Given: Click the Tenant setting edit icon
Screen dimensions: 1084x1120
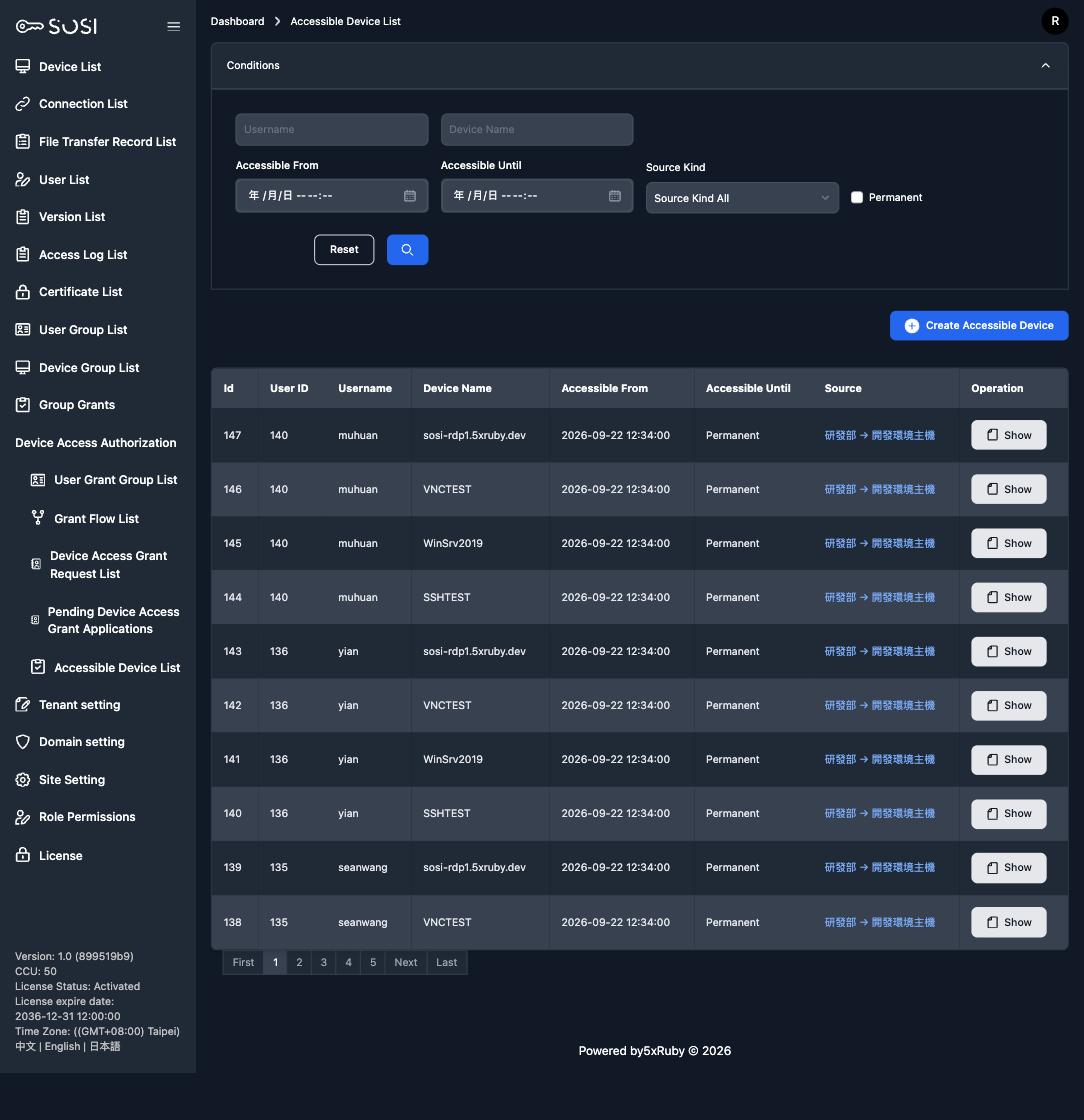Looking at the screenshot, I should [x=23, y=704].
